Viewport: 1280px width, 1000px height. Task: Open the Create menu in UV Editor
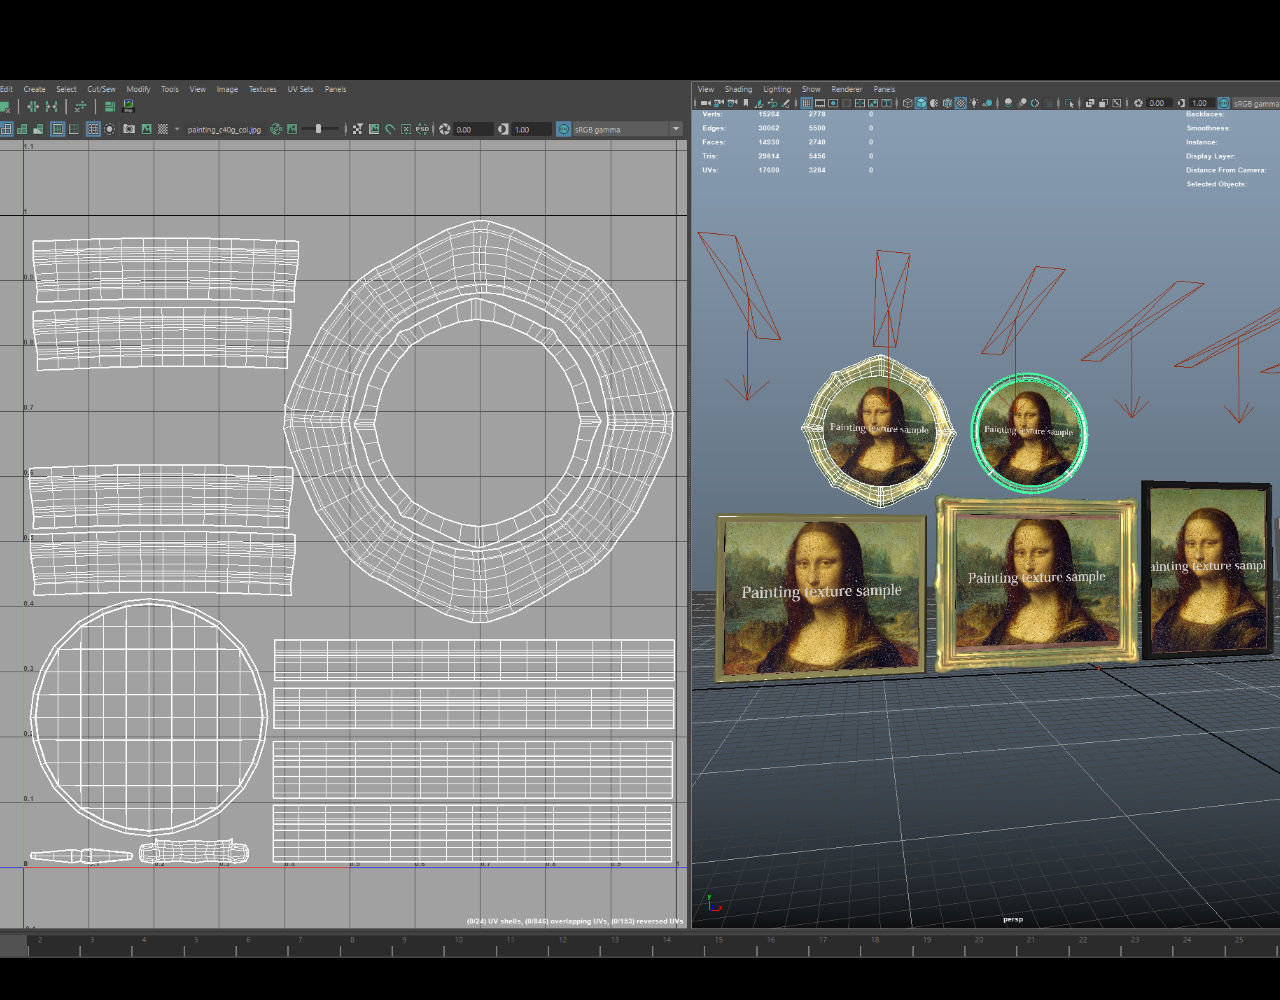(x=34, y=89)
